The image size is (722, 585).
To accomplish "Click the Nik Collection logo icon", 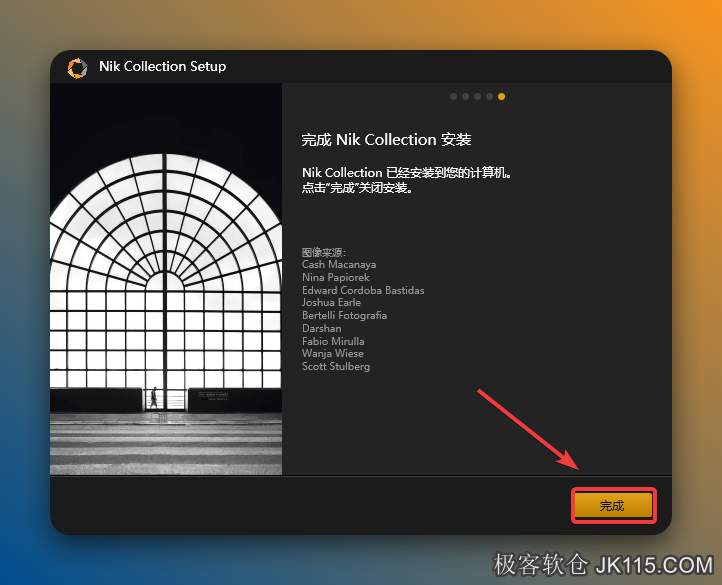I will click(77, 68).
